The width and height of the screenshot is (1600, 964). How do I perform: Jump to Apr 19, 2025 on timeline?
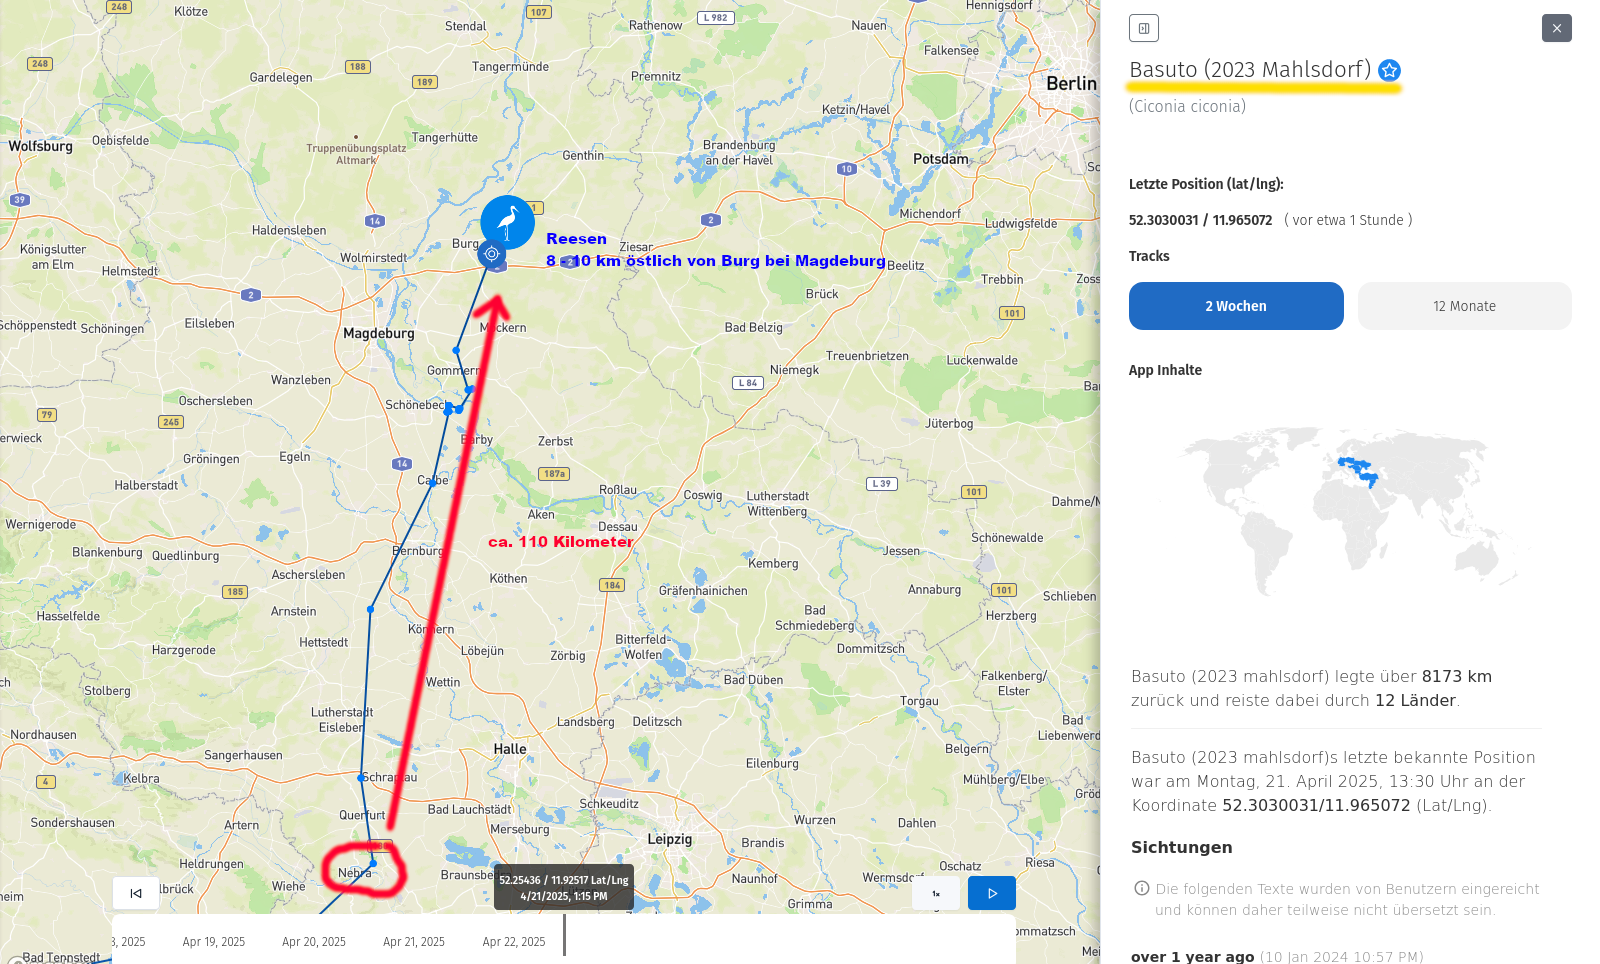(x=213, y=942)
